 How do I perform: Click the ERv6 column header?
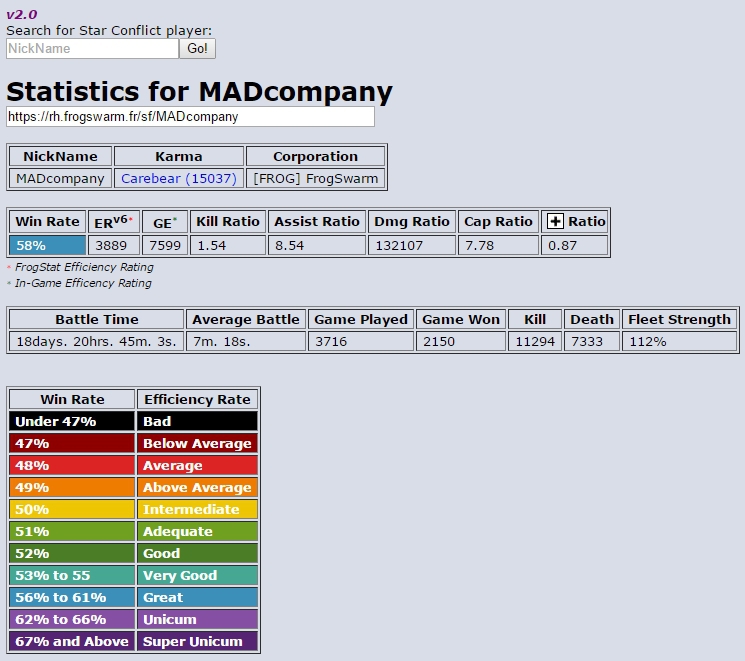tap(114, 221)
